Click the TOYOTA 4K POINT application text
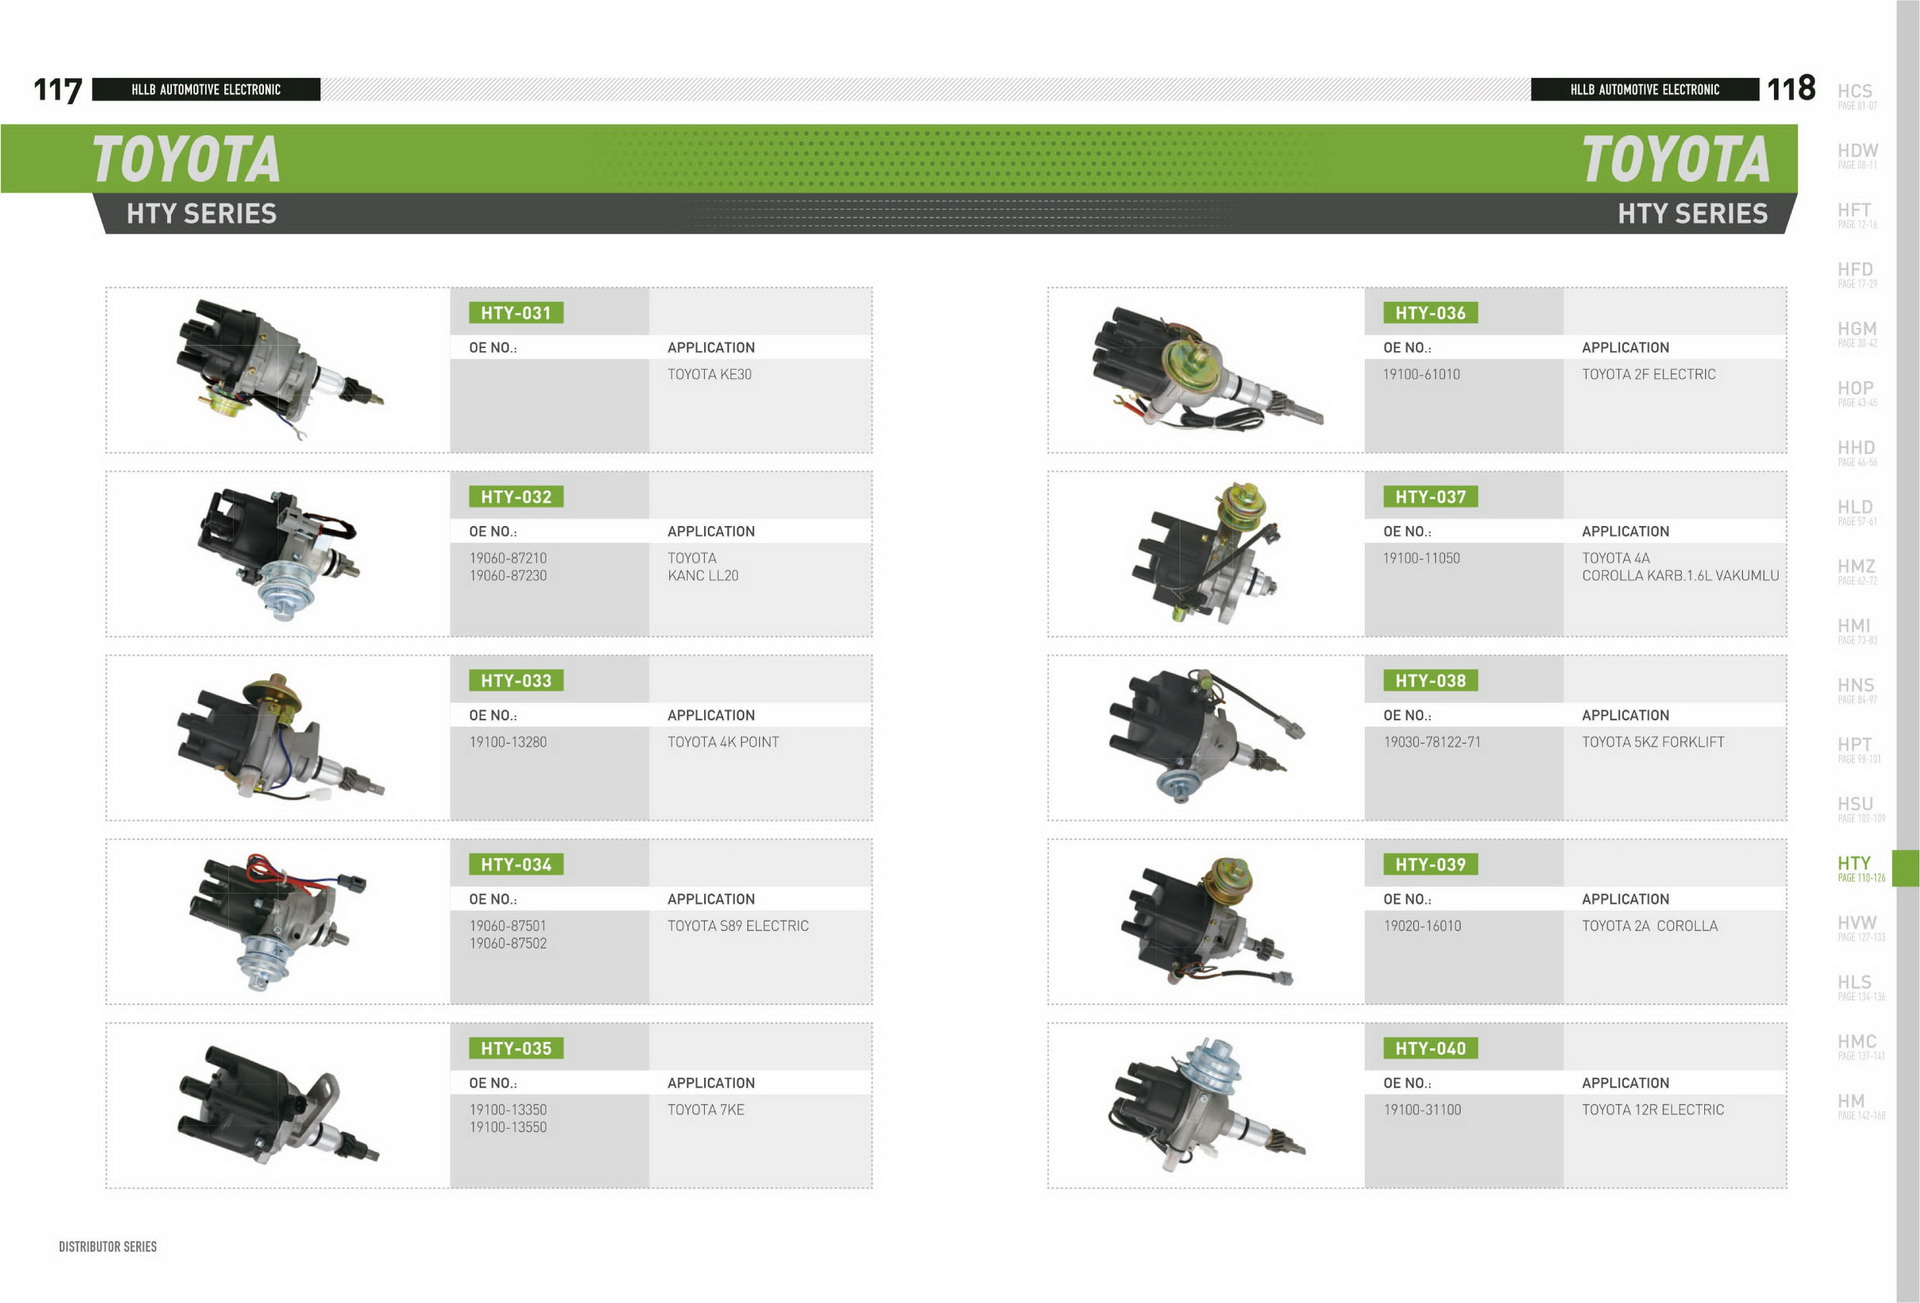The width and height of the screenshot is (1920, 1303). pos(723,742)
